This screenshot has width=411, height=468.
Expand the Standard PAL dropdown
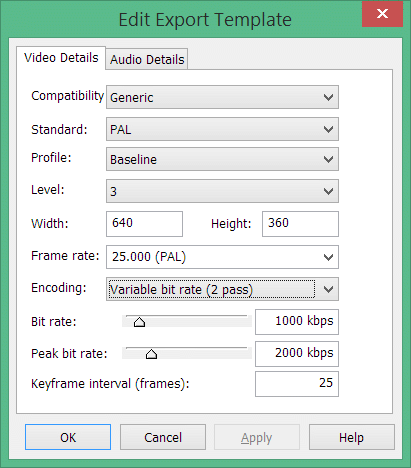[x=222, y=129]
